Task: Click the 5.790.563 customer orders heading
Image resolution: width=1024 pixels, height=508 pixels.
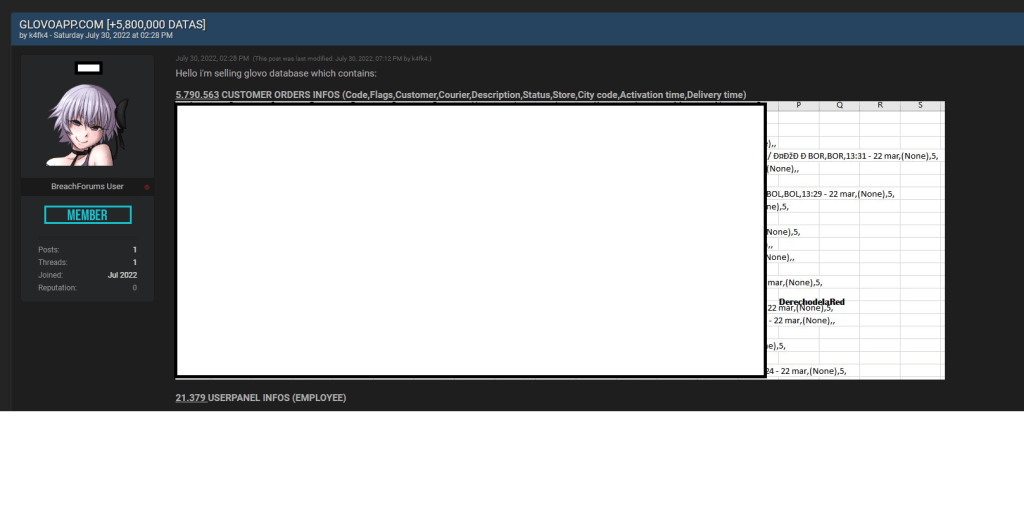Action: tap(460, 95)
